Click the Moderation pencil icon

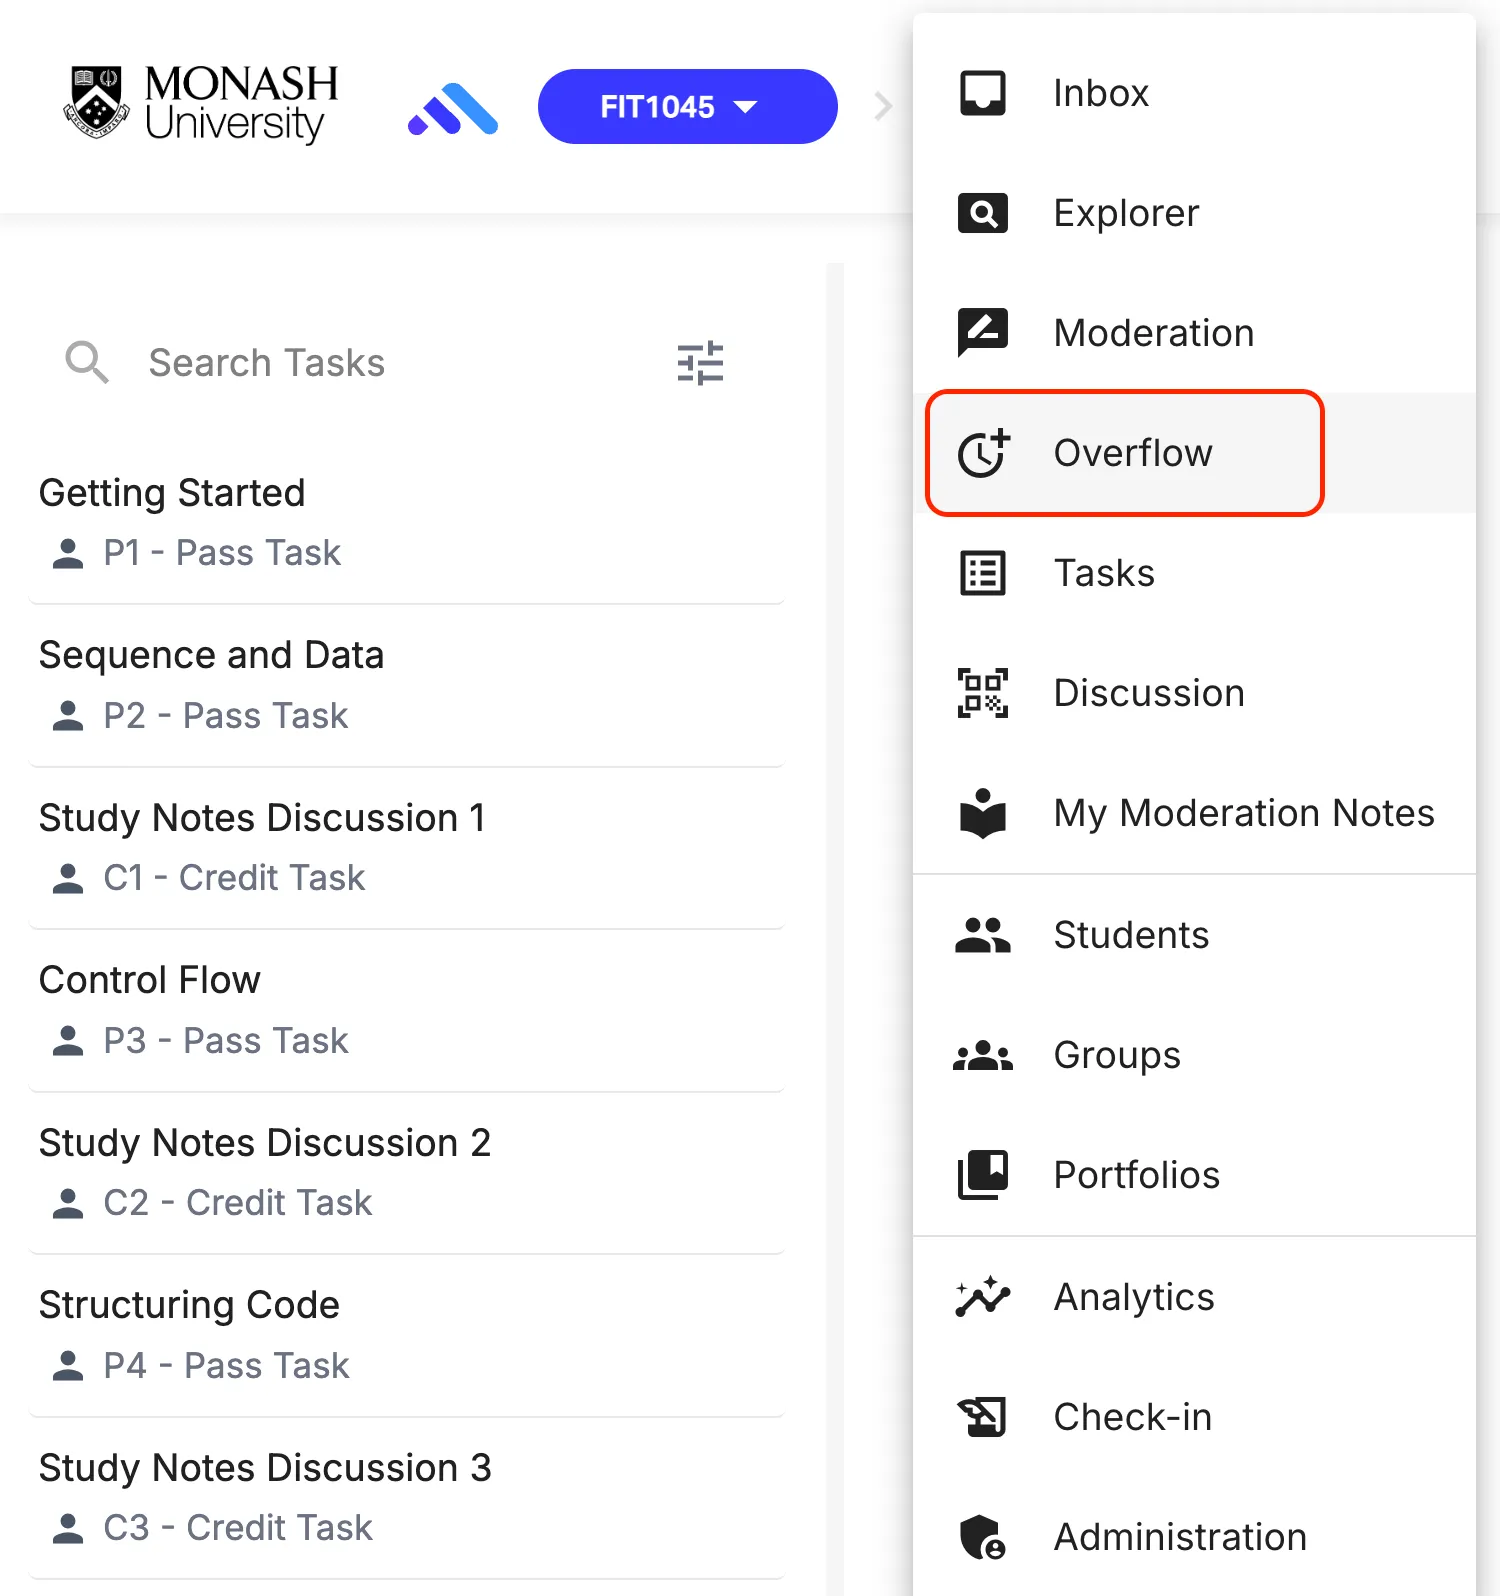[982, 333]
